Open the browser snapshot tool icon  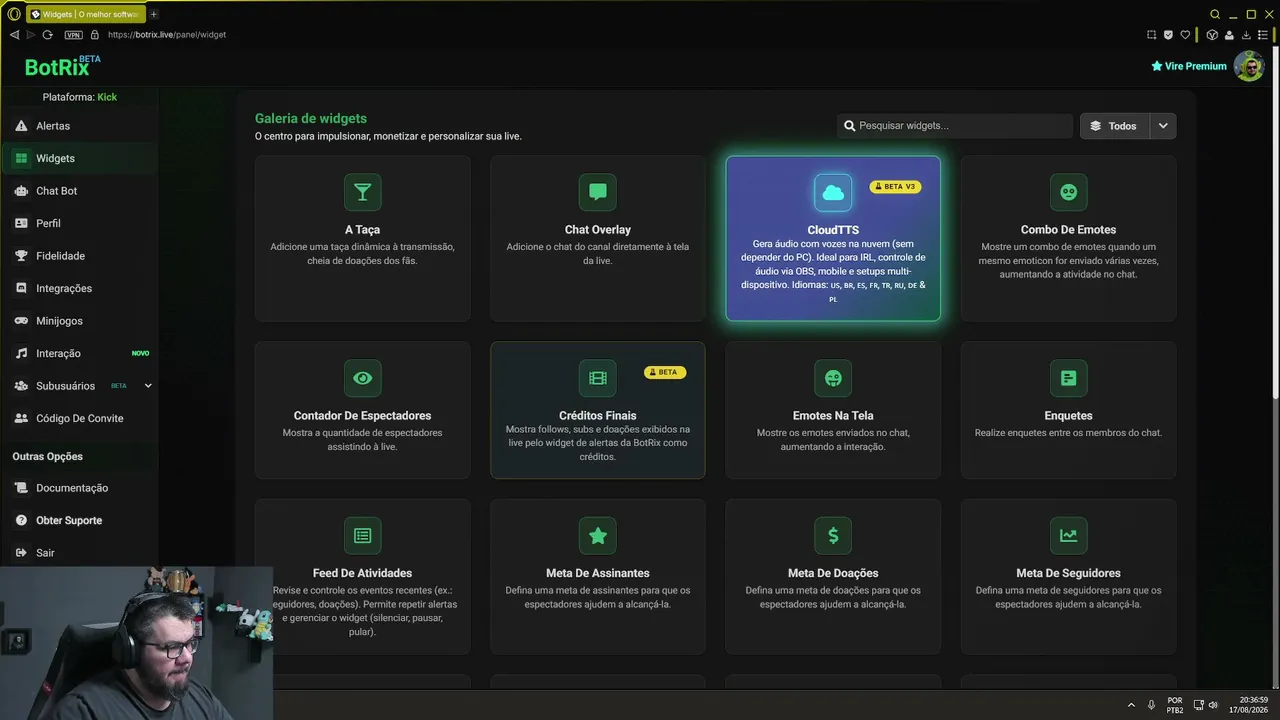(x=1151, y=35)
